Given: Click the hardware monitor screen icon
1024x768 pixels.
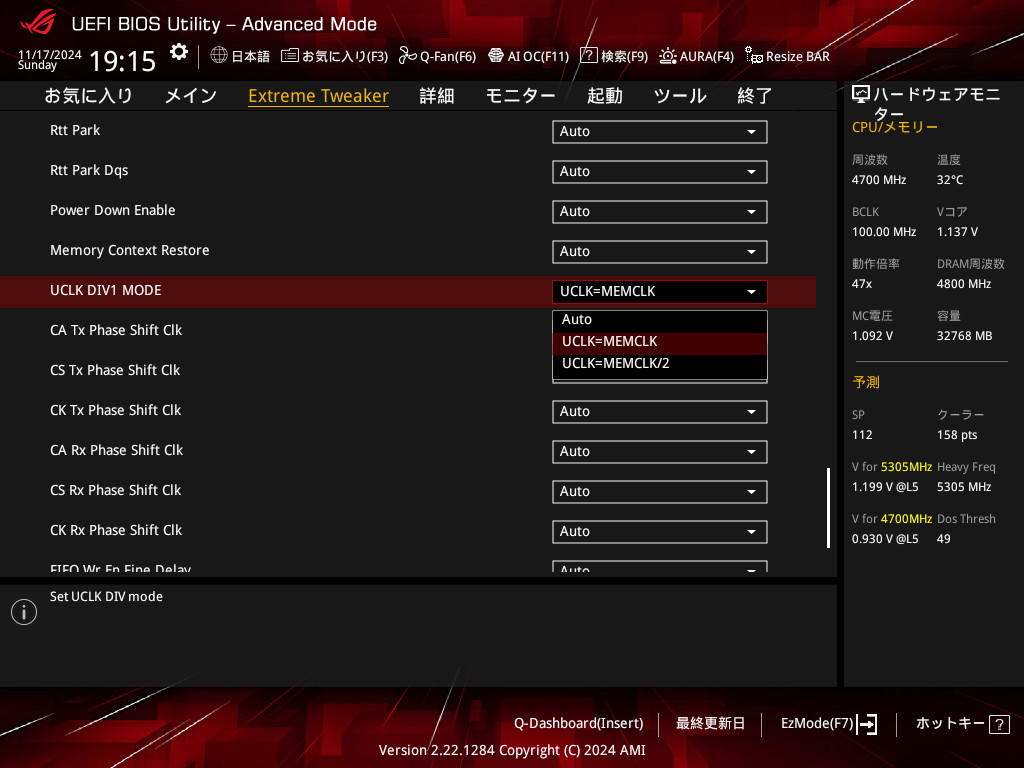Looking at the screenshot, I should (x=861, y=95).
